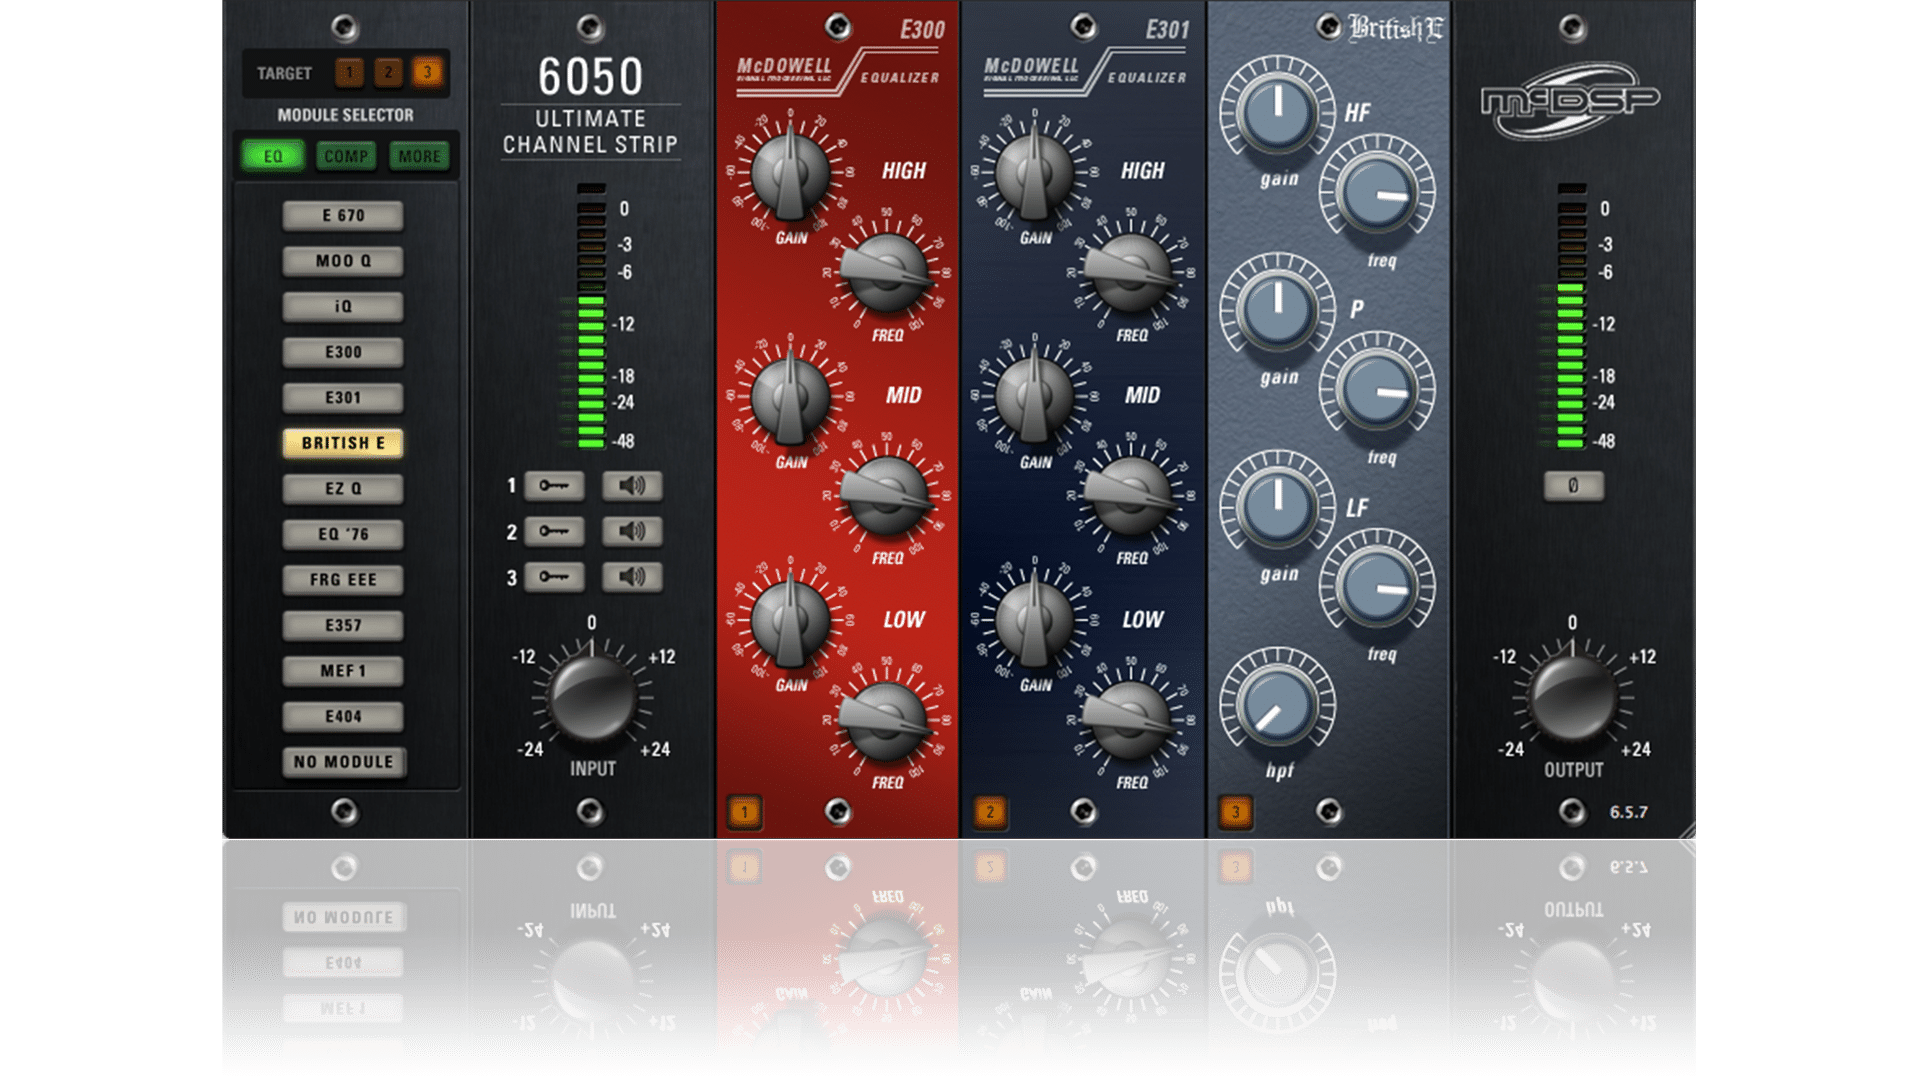Click the key icon for slot 3
Screen dimensions: 1920x1080
554,577
